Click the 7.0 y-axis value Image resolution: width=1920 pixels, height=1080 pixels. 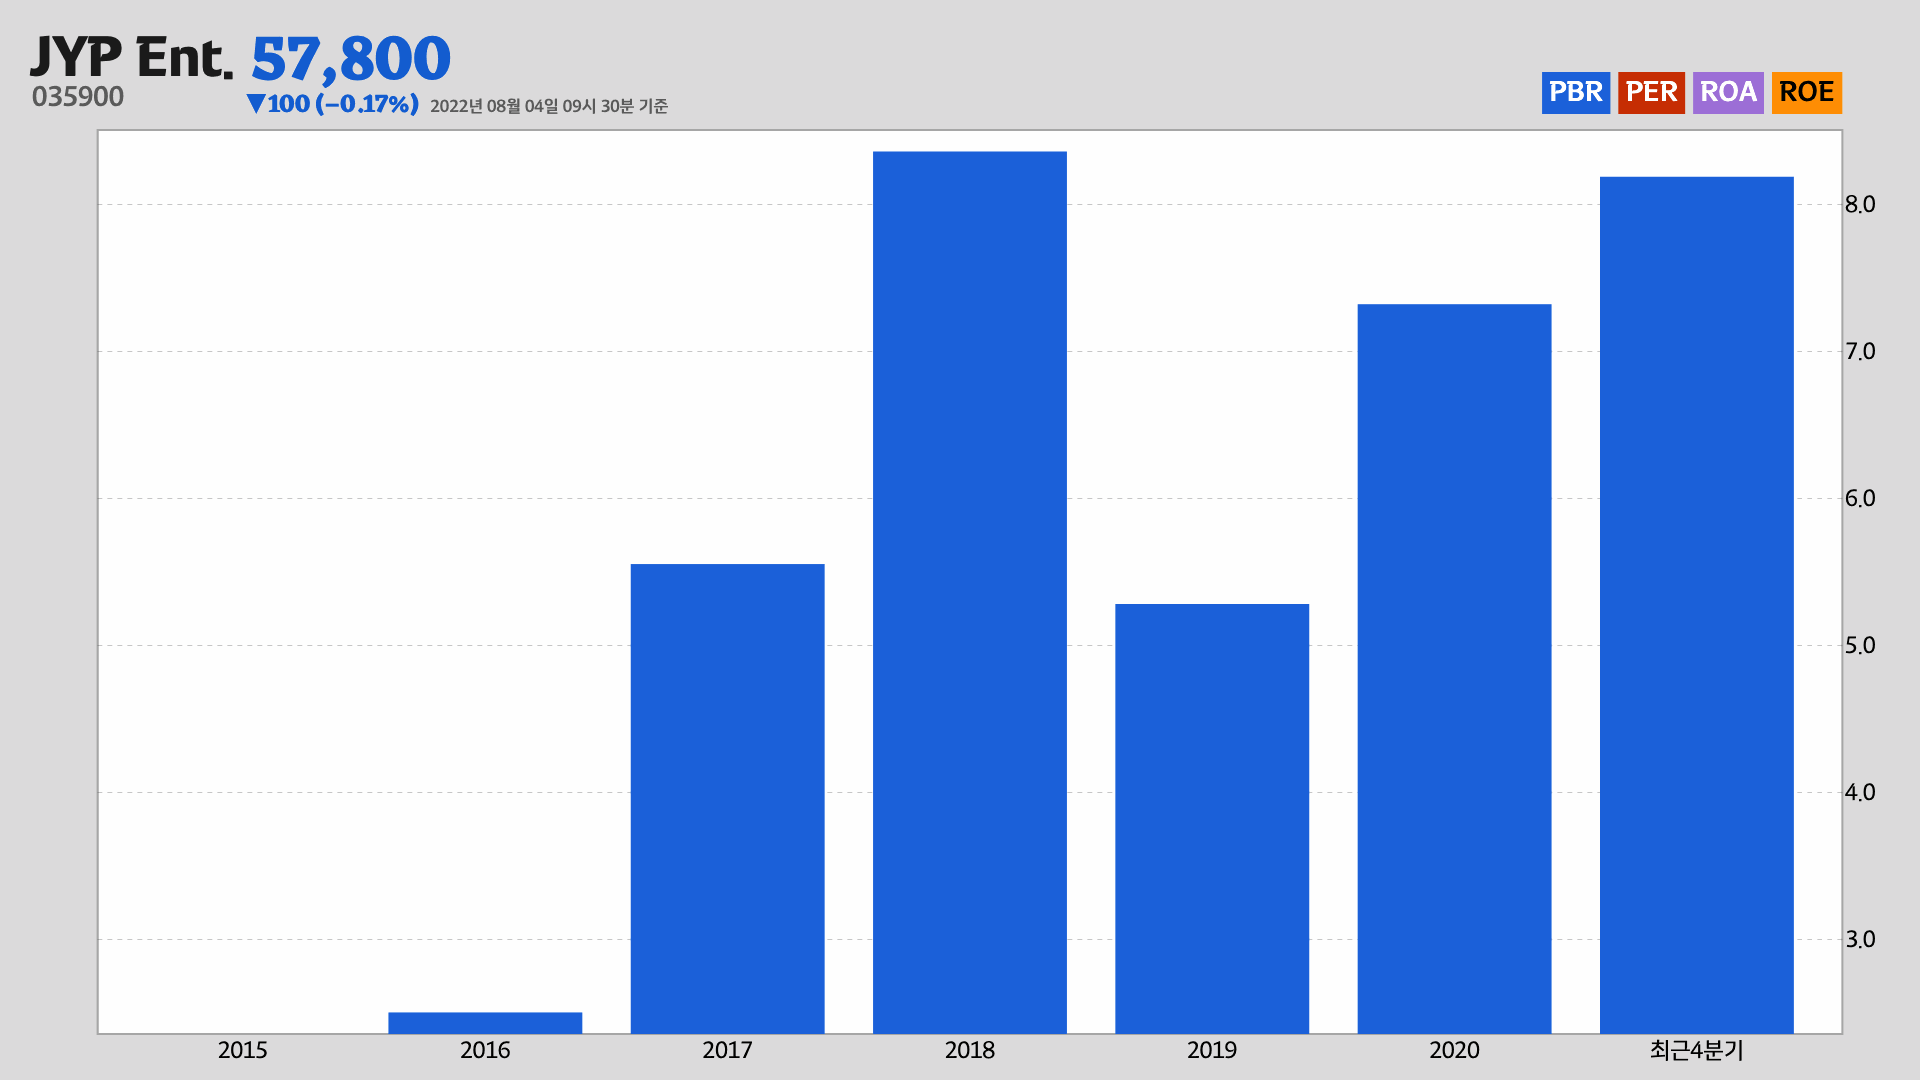pos(1860,352)
